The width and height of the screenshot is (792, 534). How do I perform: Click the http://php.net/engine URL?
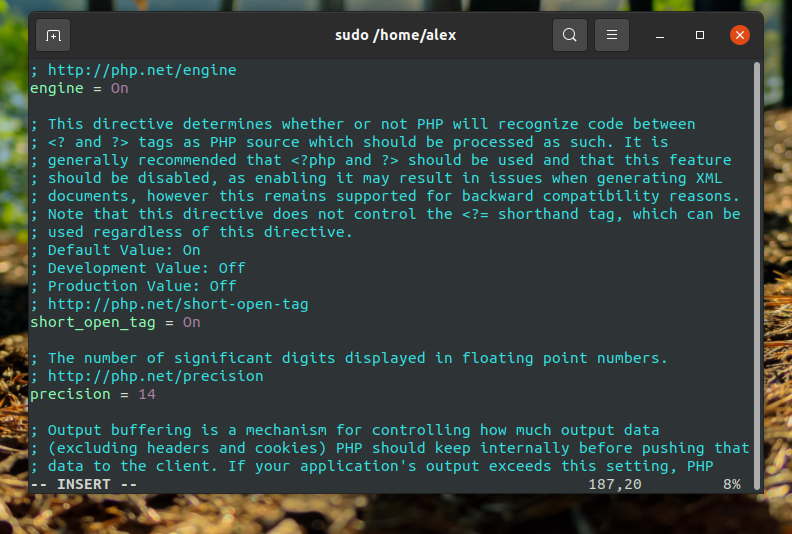pyautogui.click(x=142, y=70)
